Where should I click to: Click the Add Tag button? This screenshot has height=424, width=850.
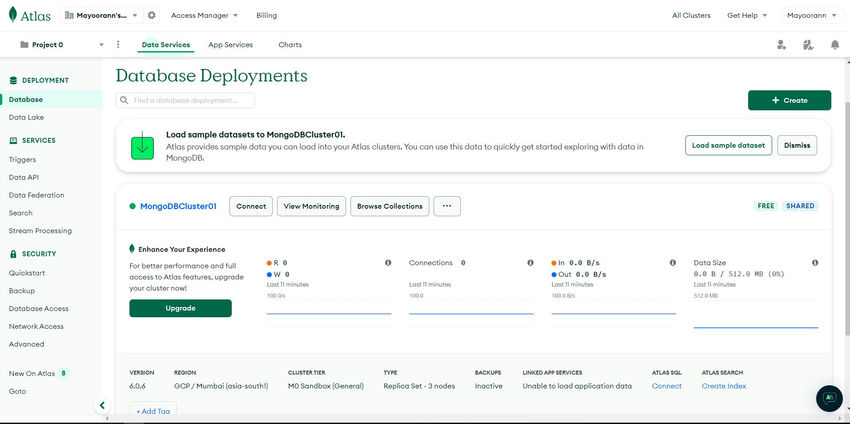[x=153, y=411]
